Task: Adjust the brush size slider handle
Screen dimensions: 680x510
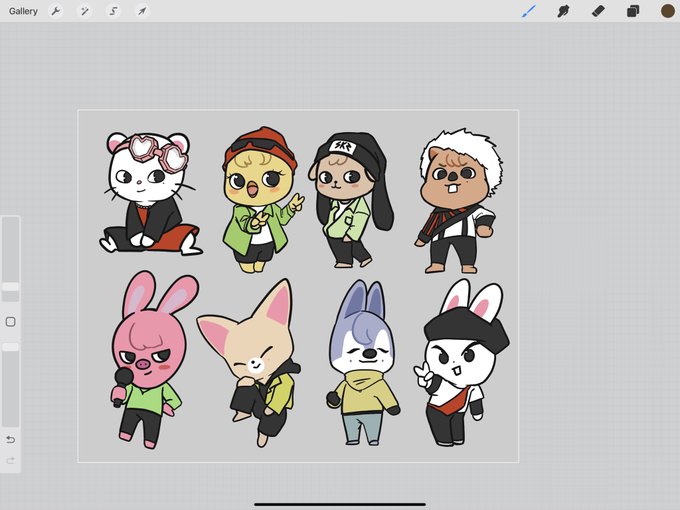Action: click(10, 287)
